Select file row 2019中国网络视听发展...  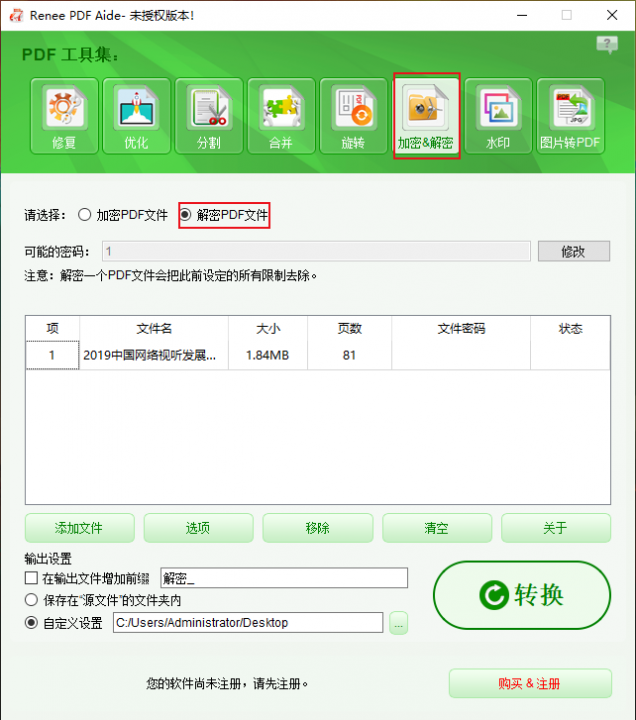coord(154,355)
